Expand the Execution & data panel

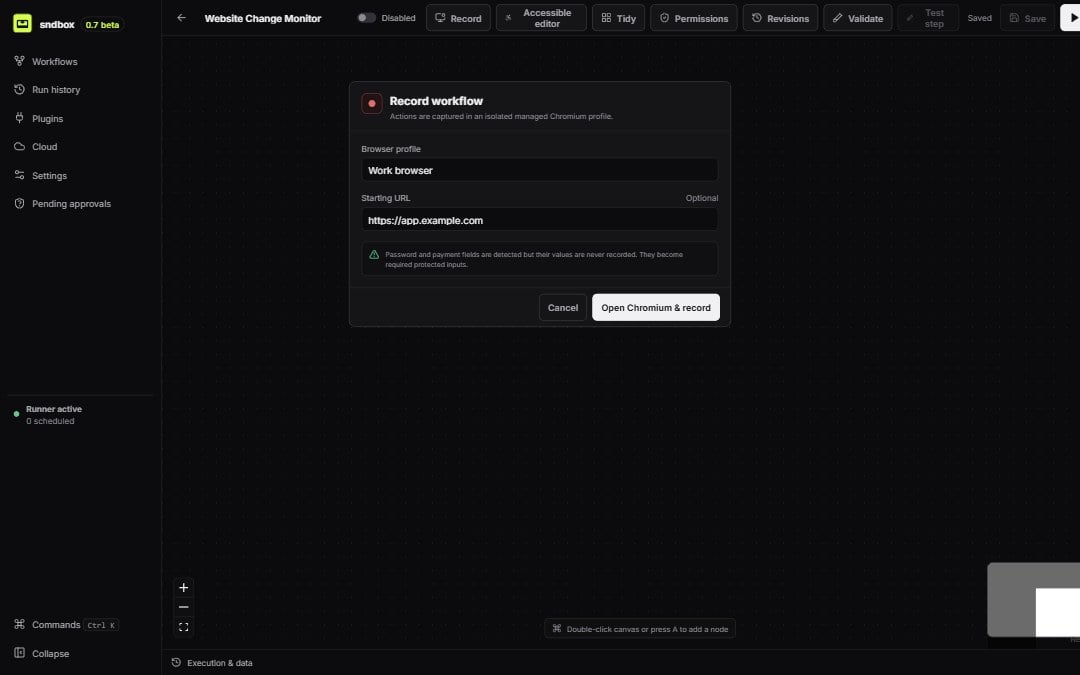coord(212,663)
